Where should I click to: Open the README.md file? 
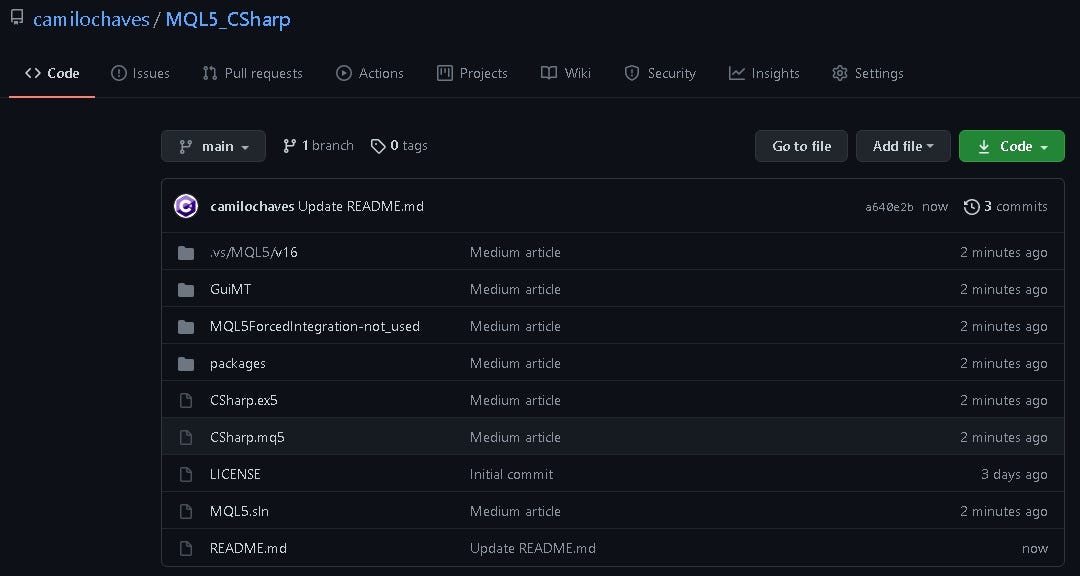(248, 548)
